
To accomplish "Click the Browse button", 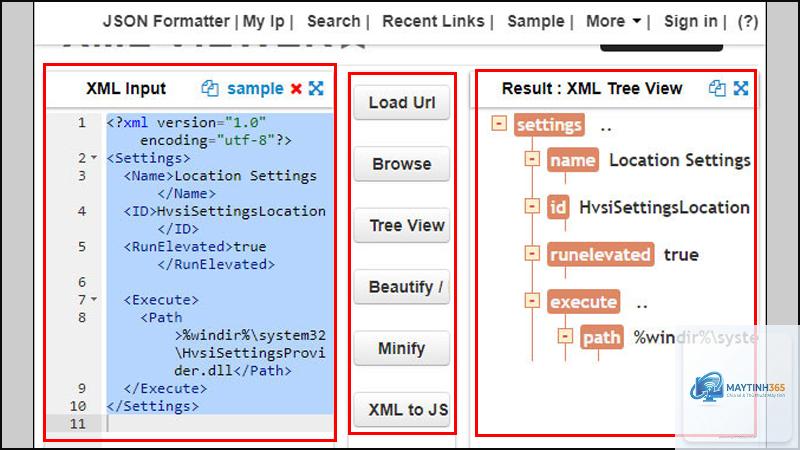I will click(x=402, y=164).
